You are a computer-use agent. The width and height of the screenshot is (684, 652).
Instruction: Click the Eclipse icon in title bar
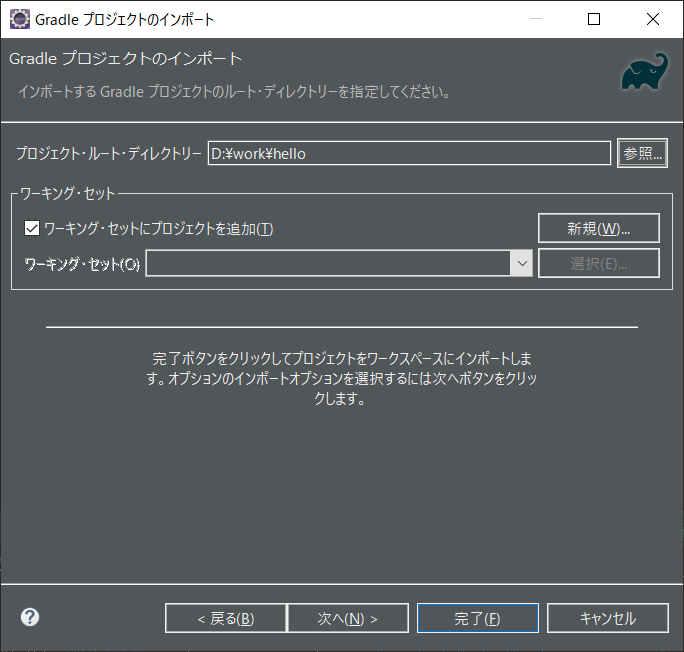coord(20,19)
